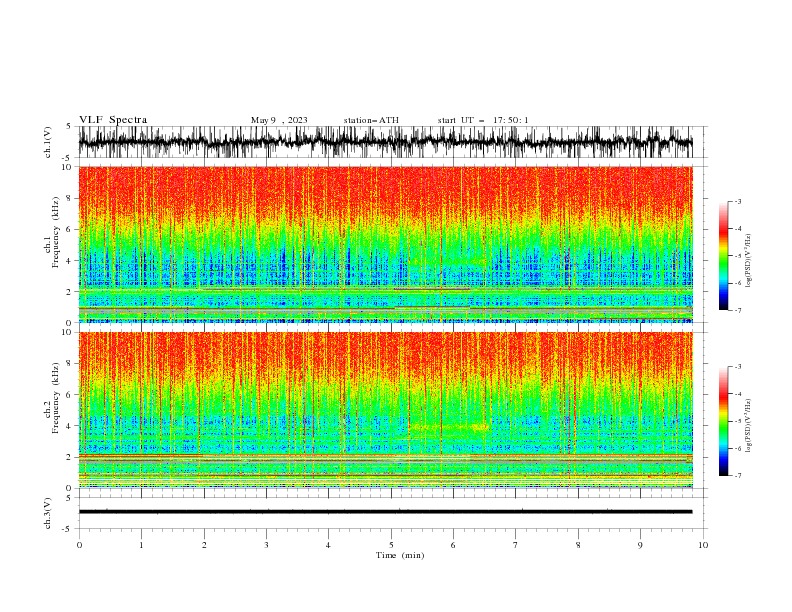
Task: Click time axis tick label "9"
Action: [640, 545]
